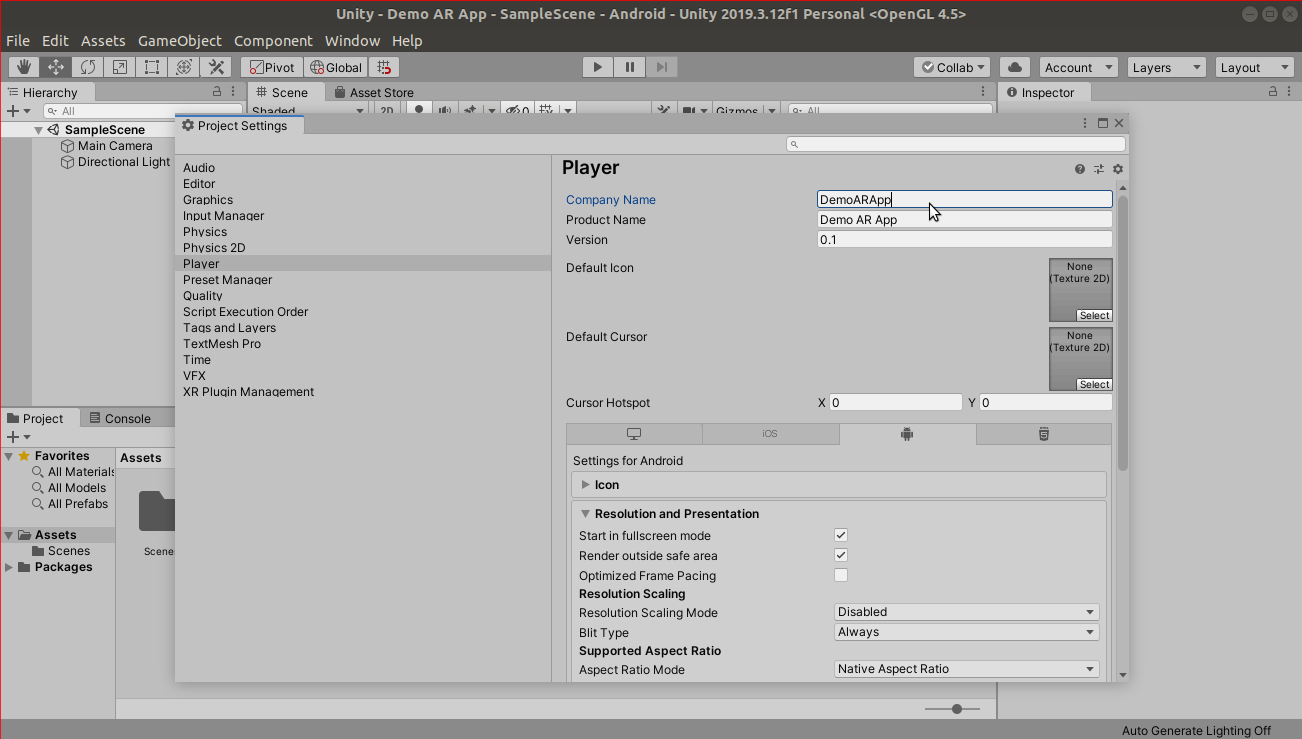Open the Edit menu
1302x739 pixels.
click(55, 41)
